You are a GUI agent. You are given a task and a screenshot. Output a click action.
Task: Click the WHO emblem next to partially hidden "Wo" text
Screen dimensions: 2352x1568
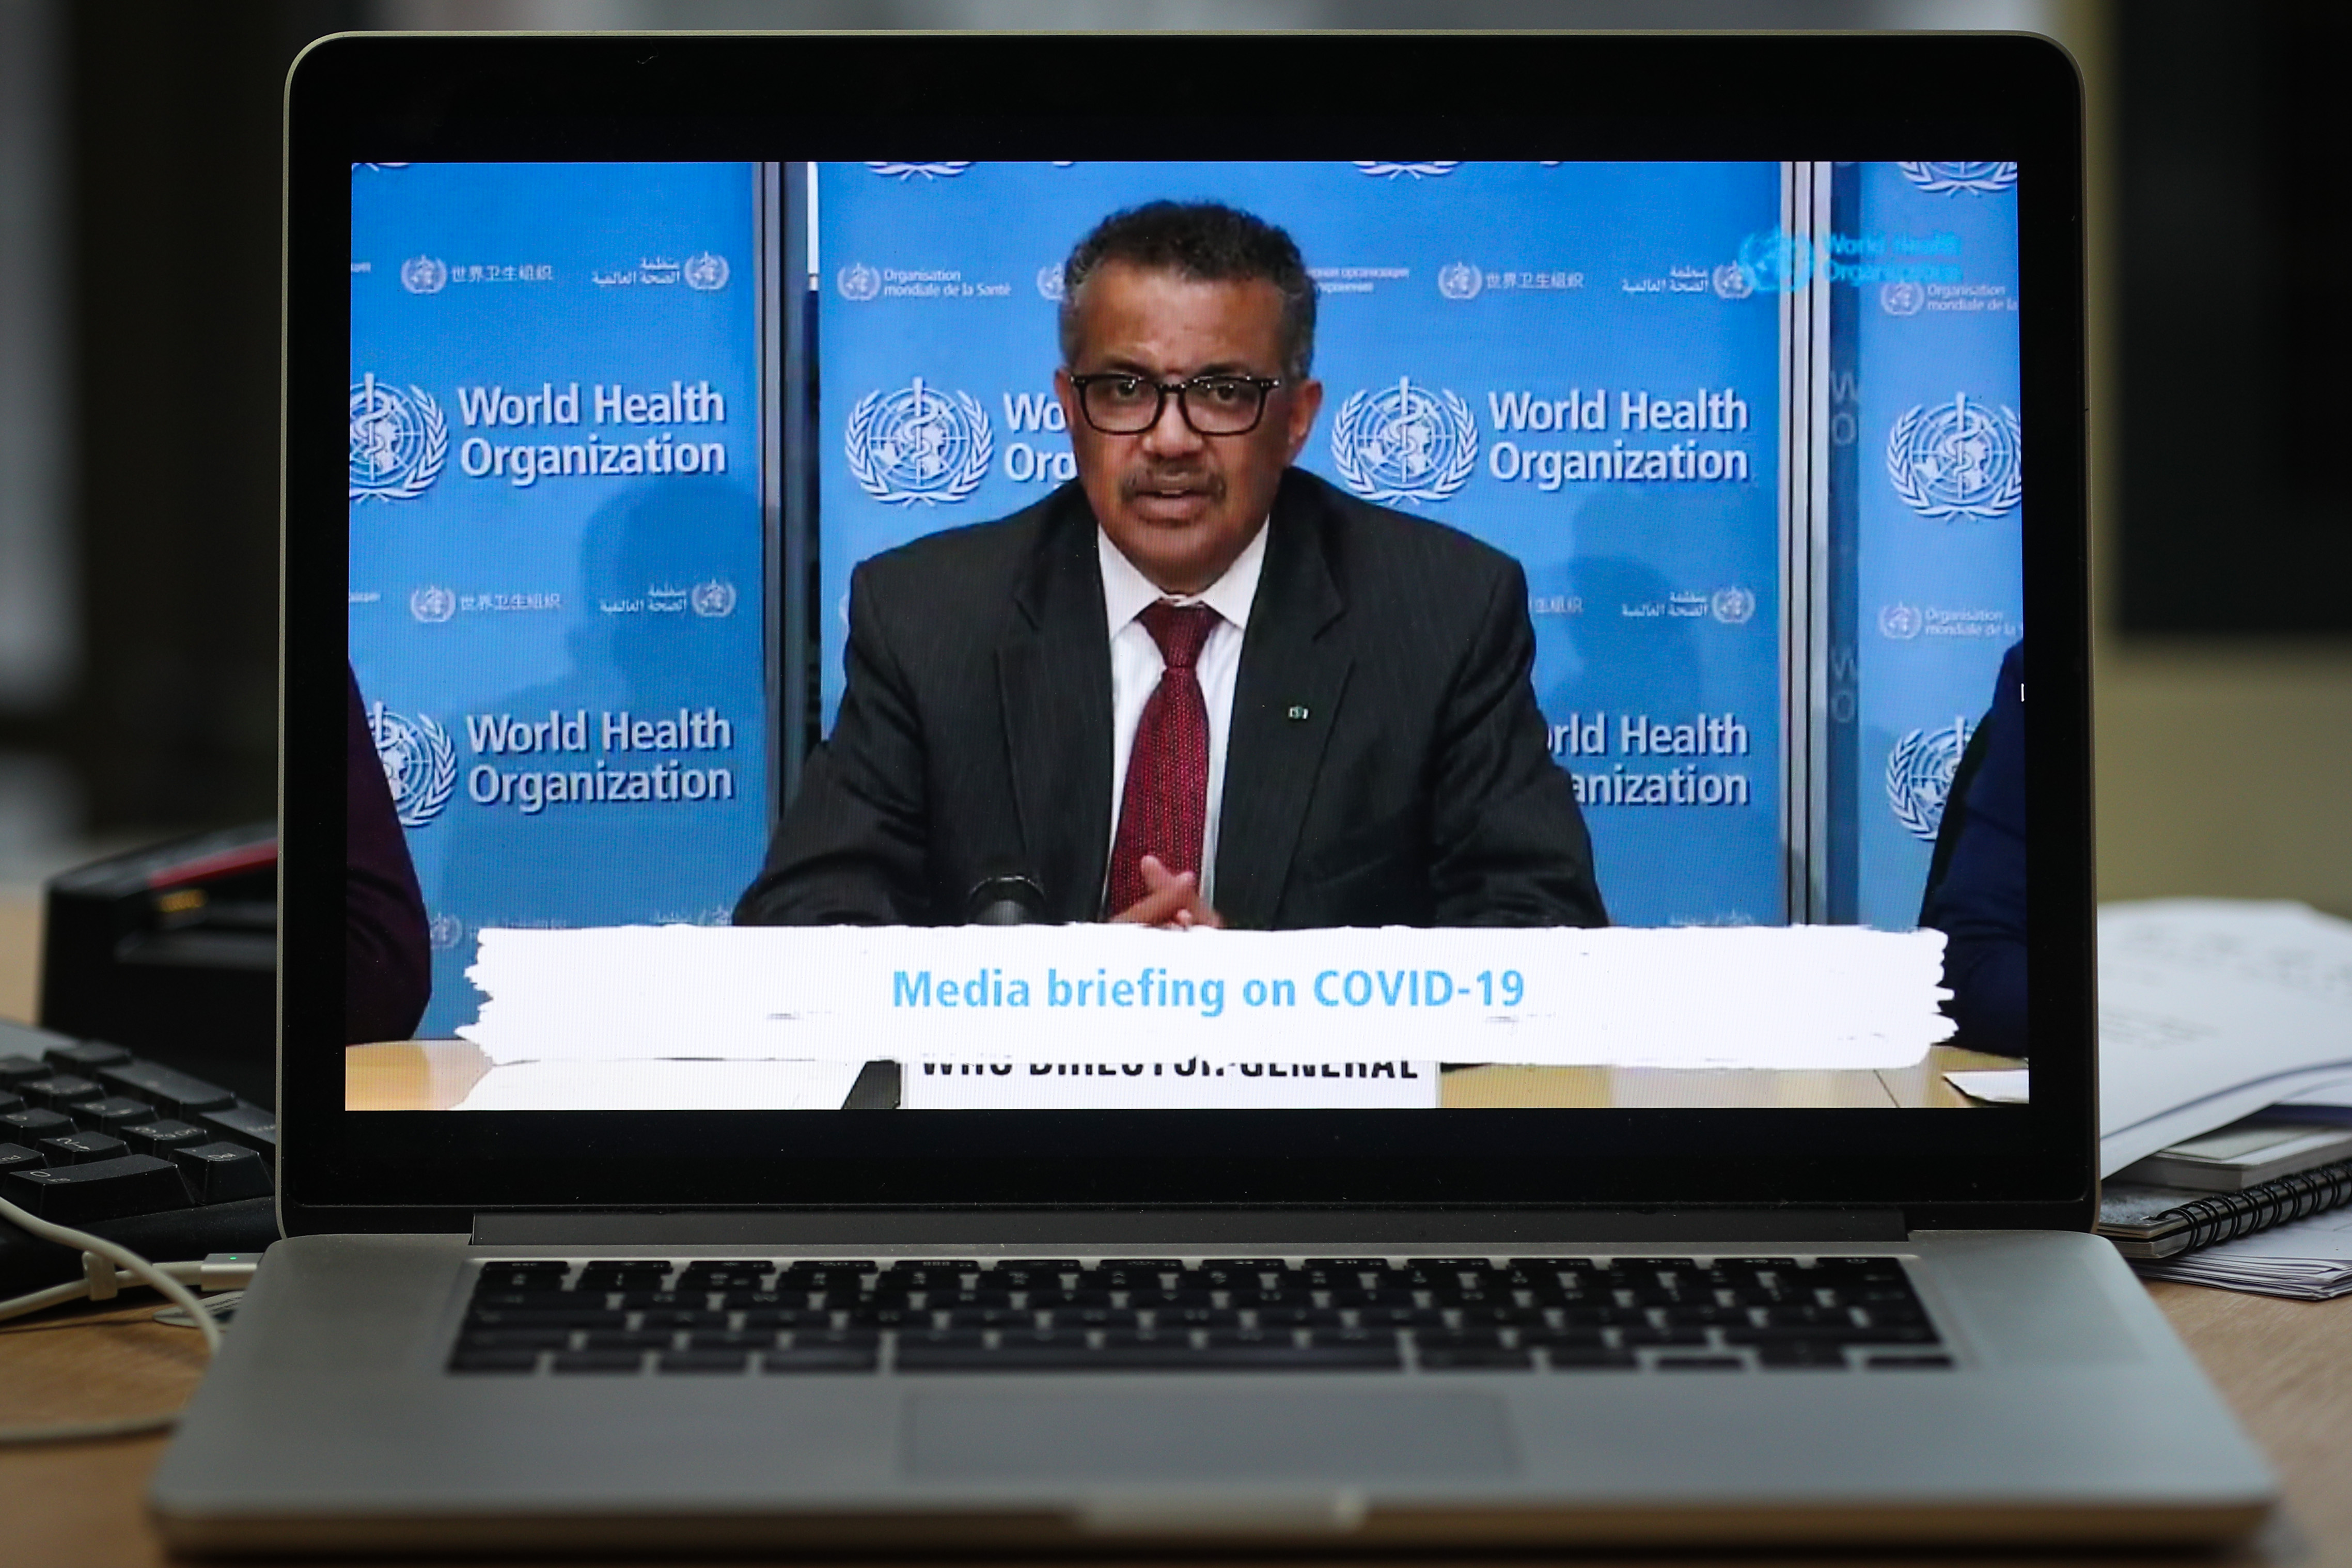[x=918, y=441]
